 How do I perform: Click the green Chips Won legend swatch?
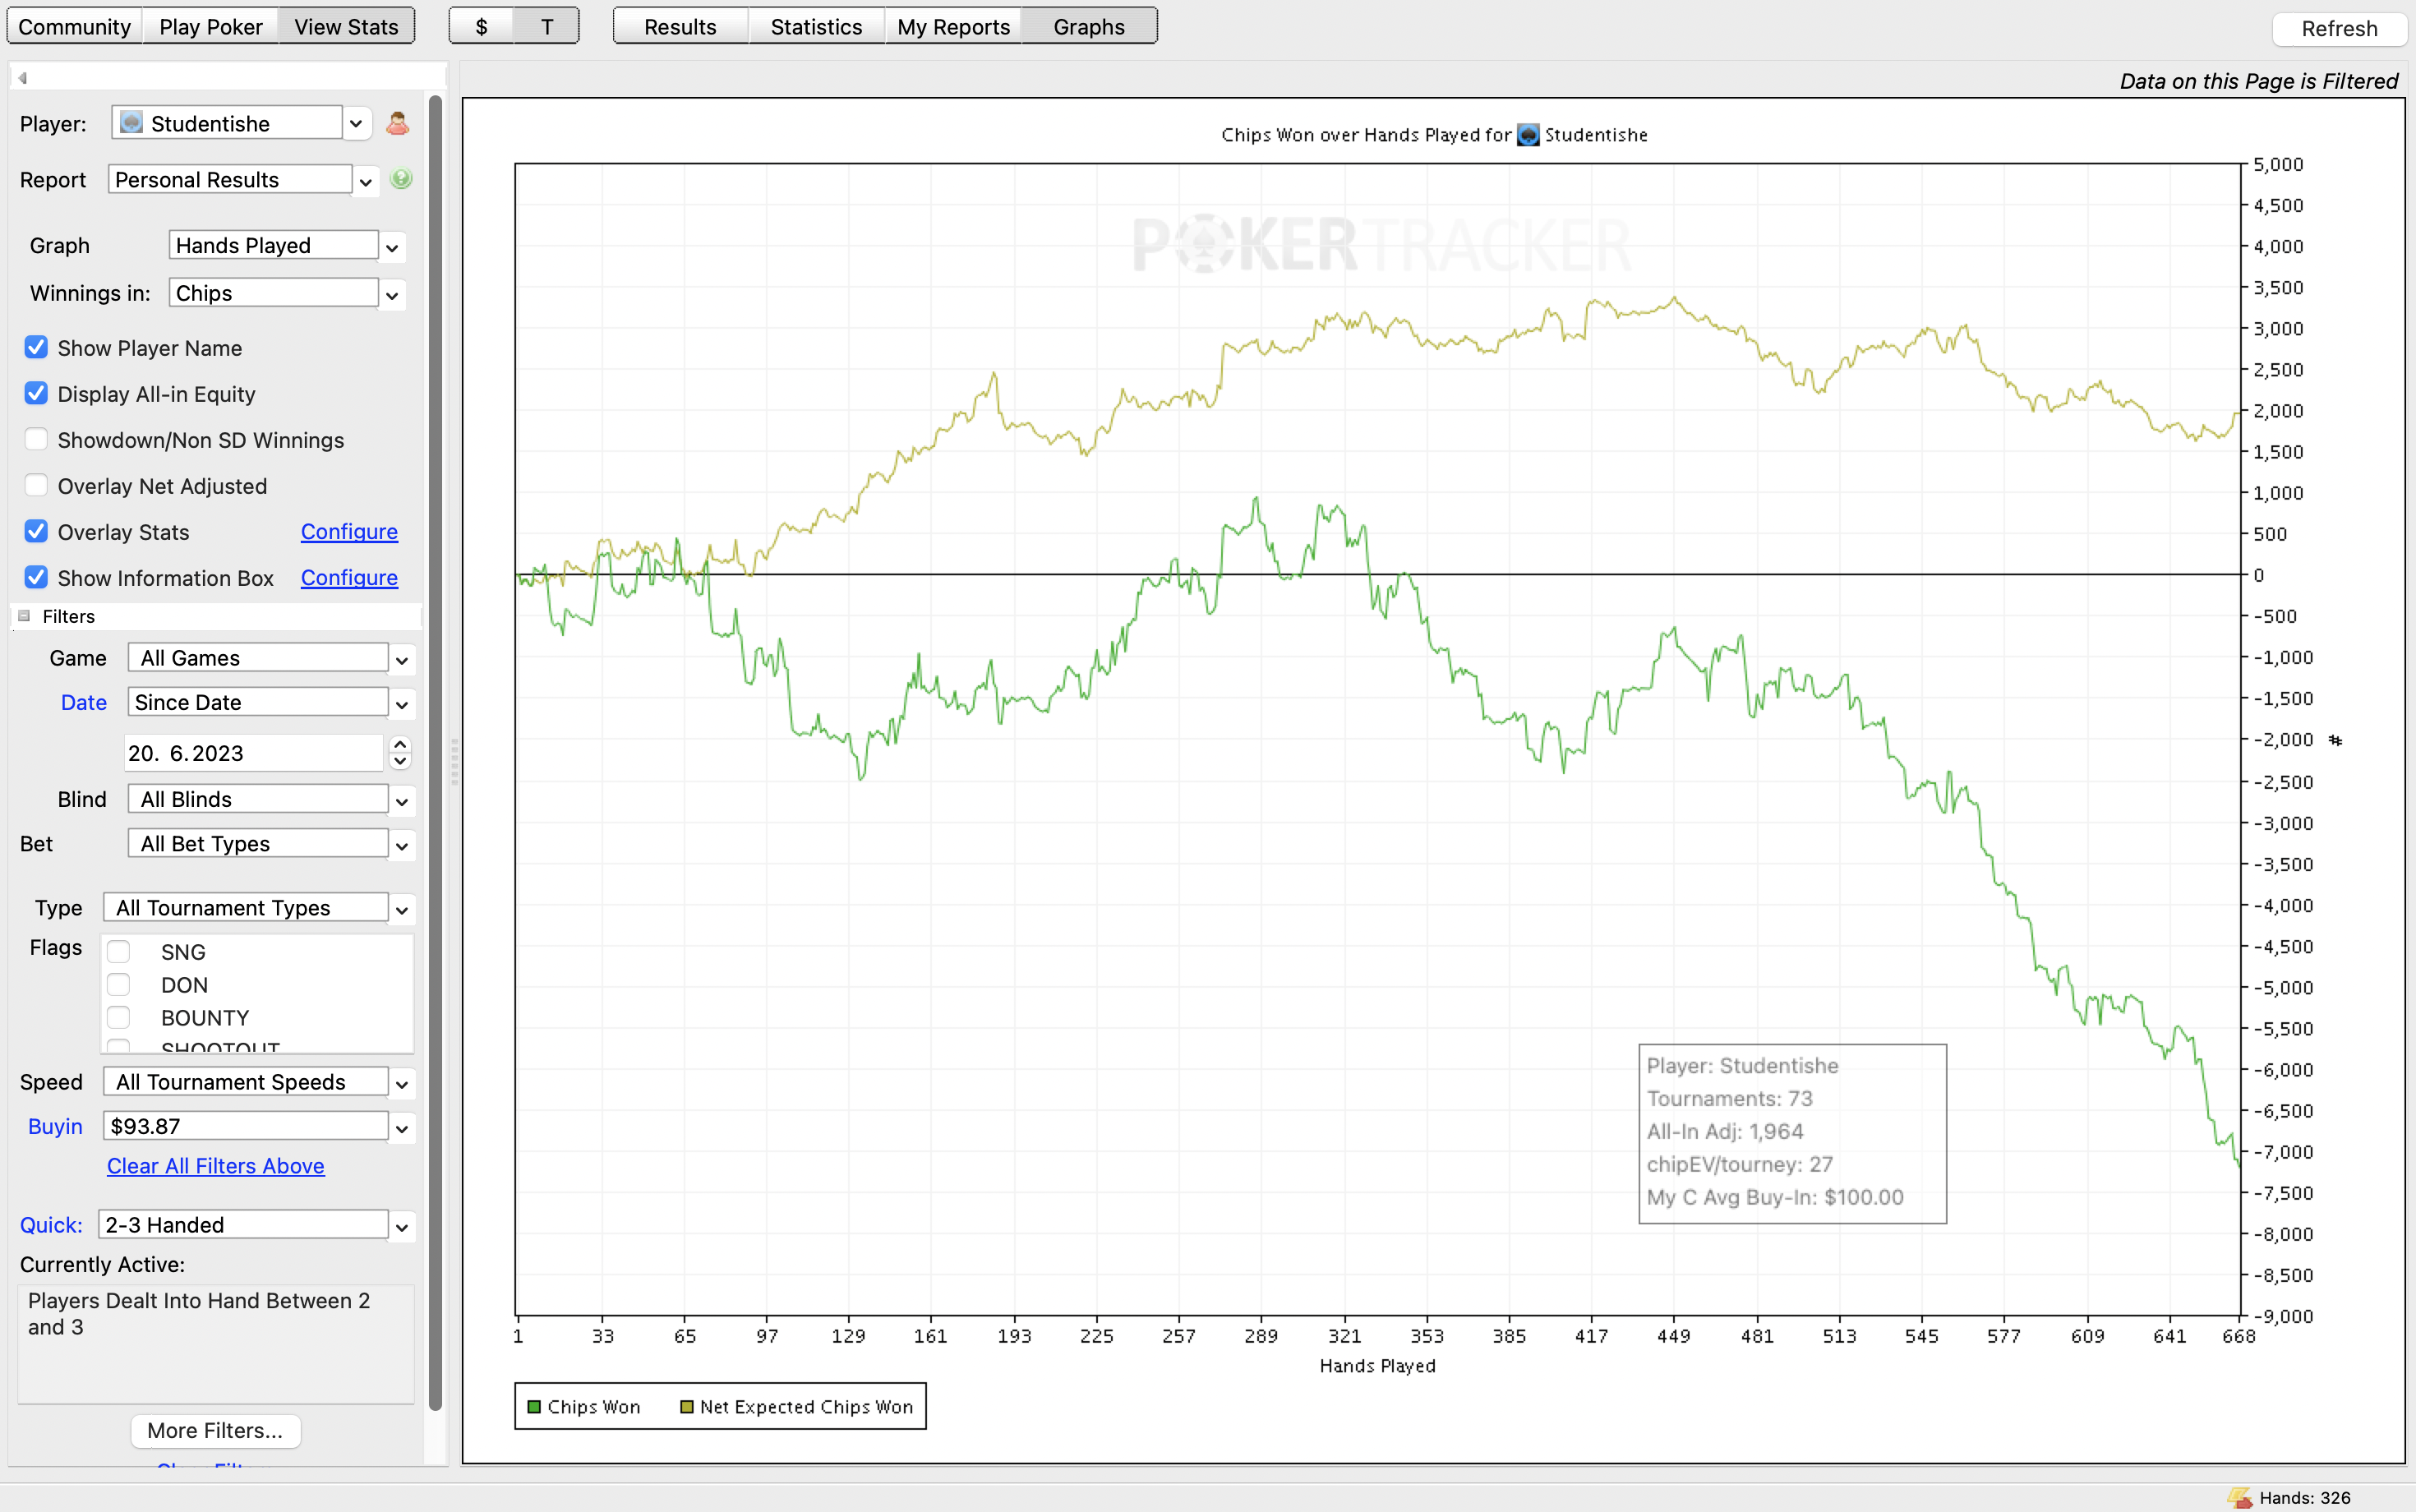[x=534, y=1406]
